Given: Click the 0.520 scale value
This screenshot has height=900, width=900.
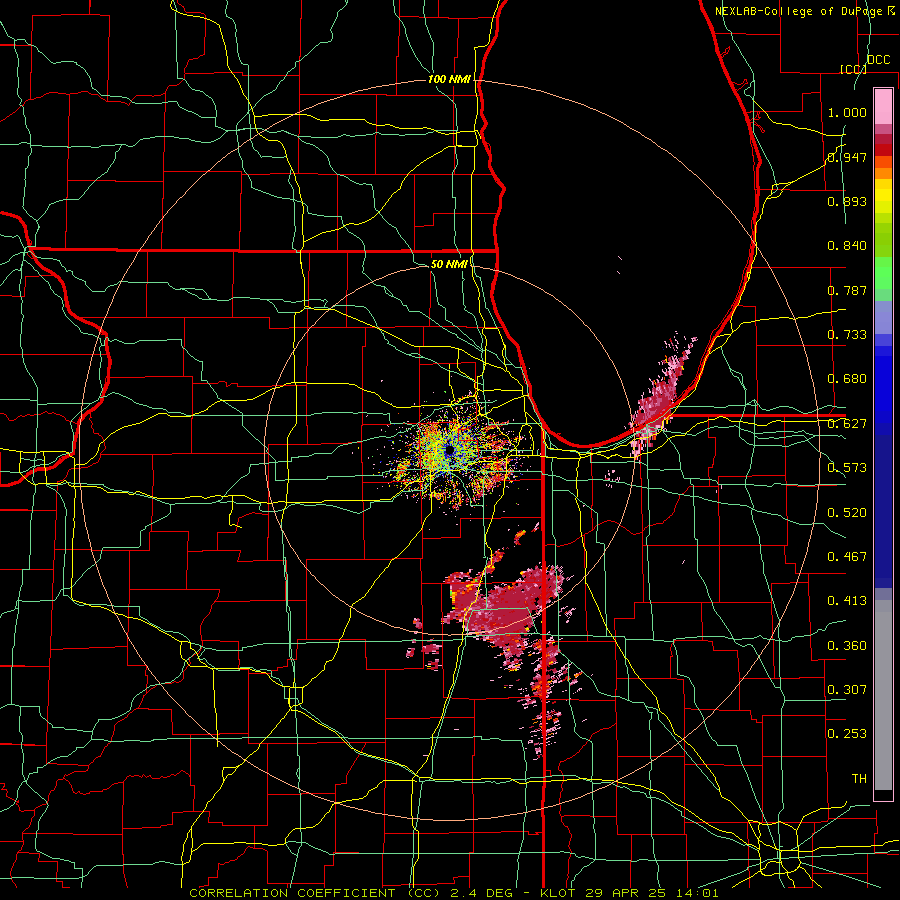Looking at the screenshot, I should point(847,513).
